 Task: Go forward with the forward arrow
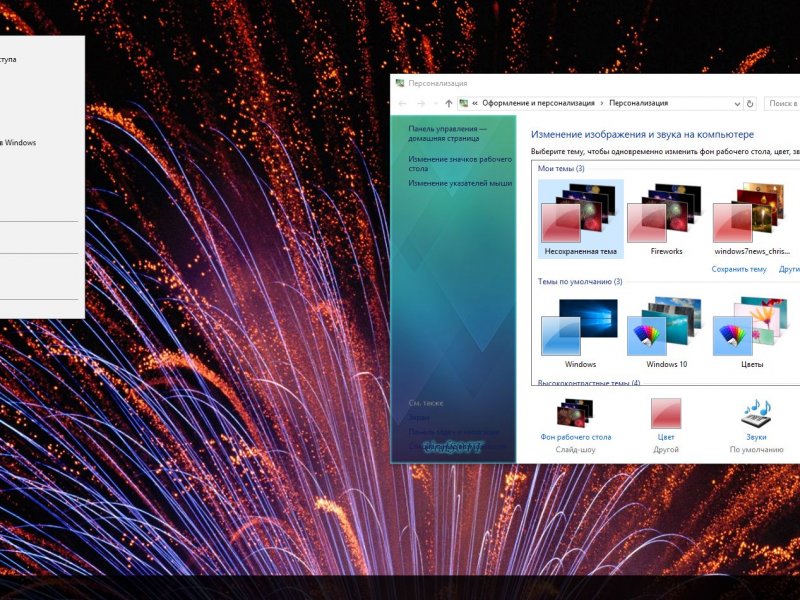(421, 104)
